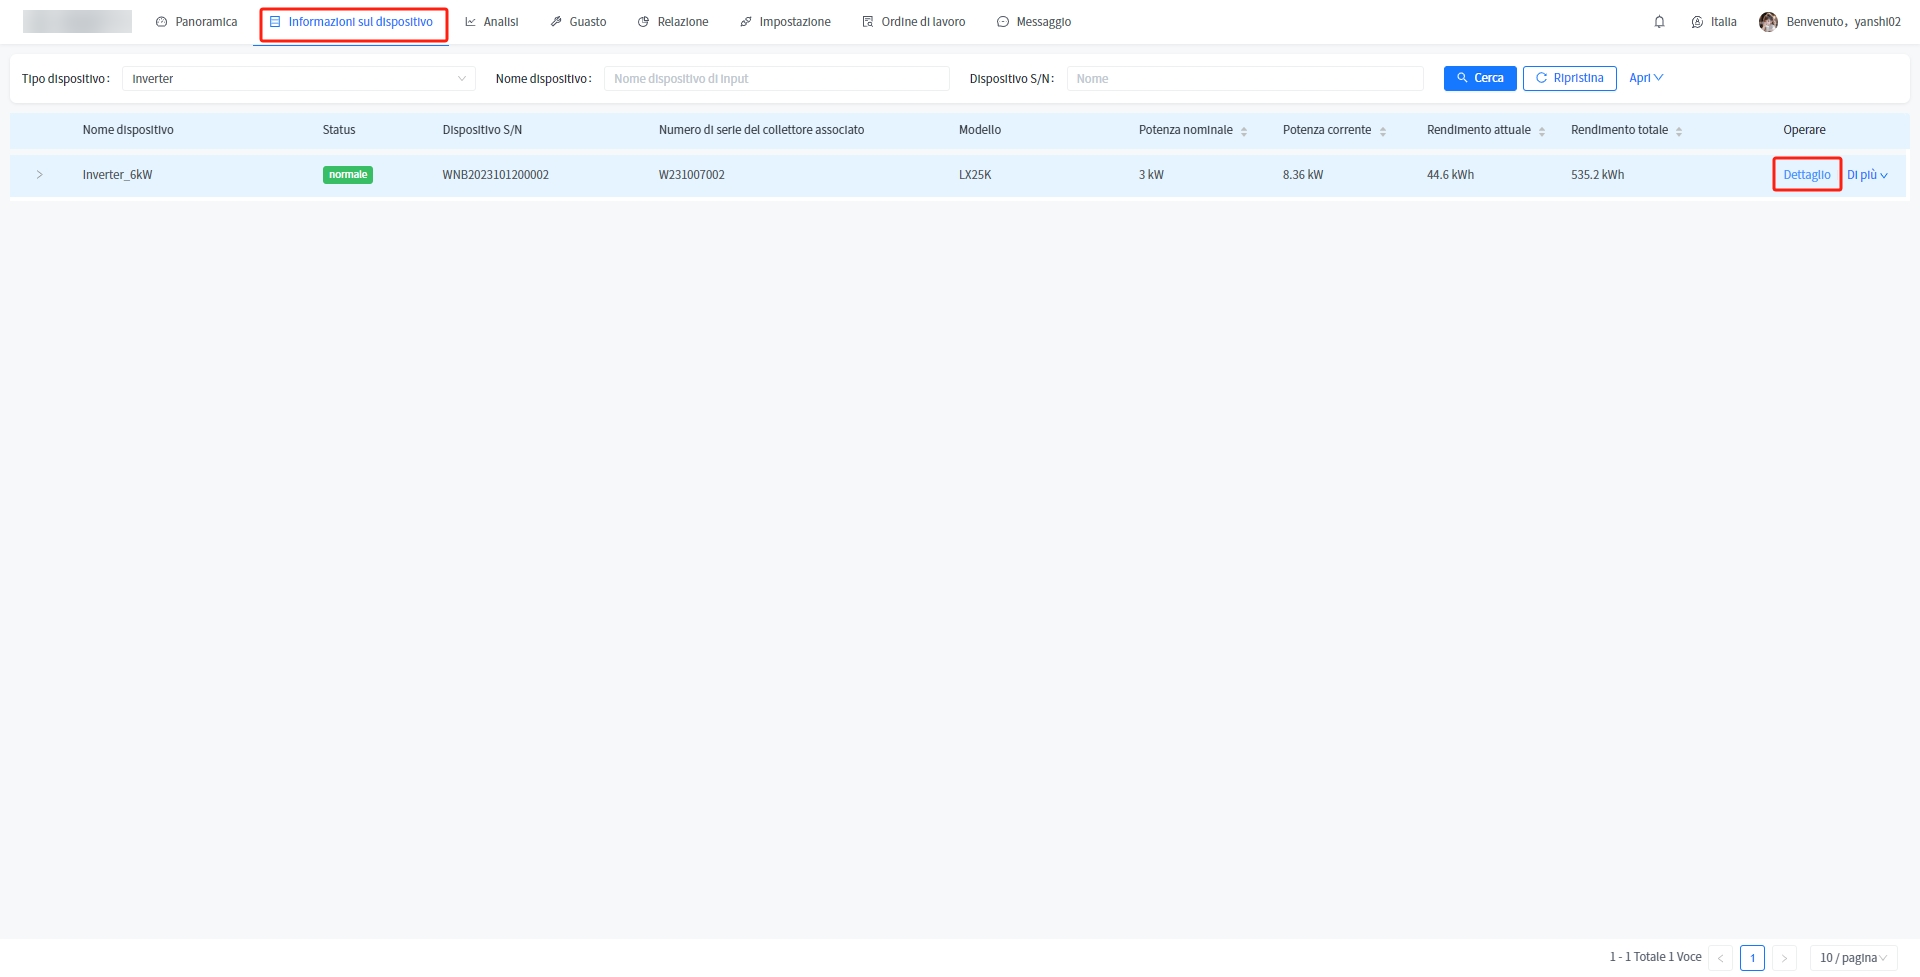Switch to the Panoramica tab
Viewport: 1920px width, 977px height.
(x=197, y=22)
